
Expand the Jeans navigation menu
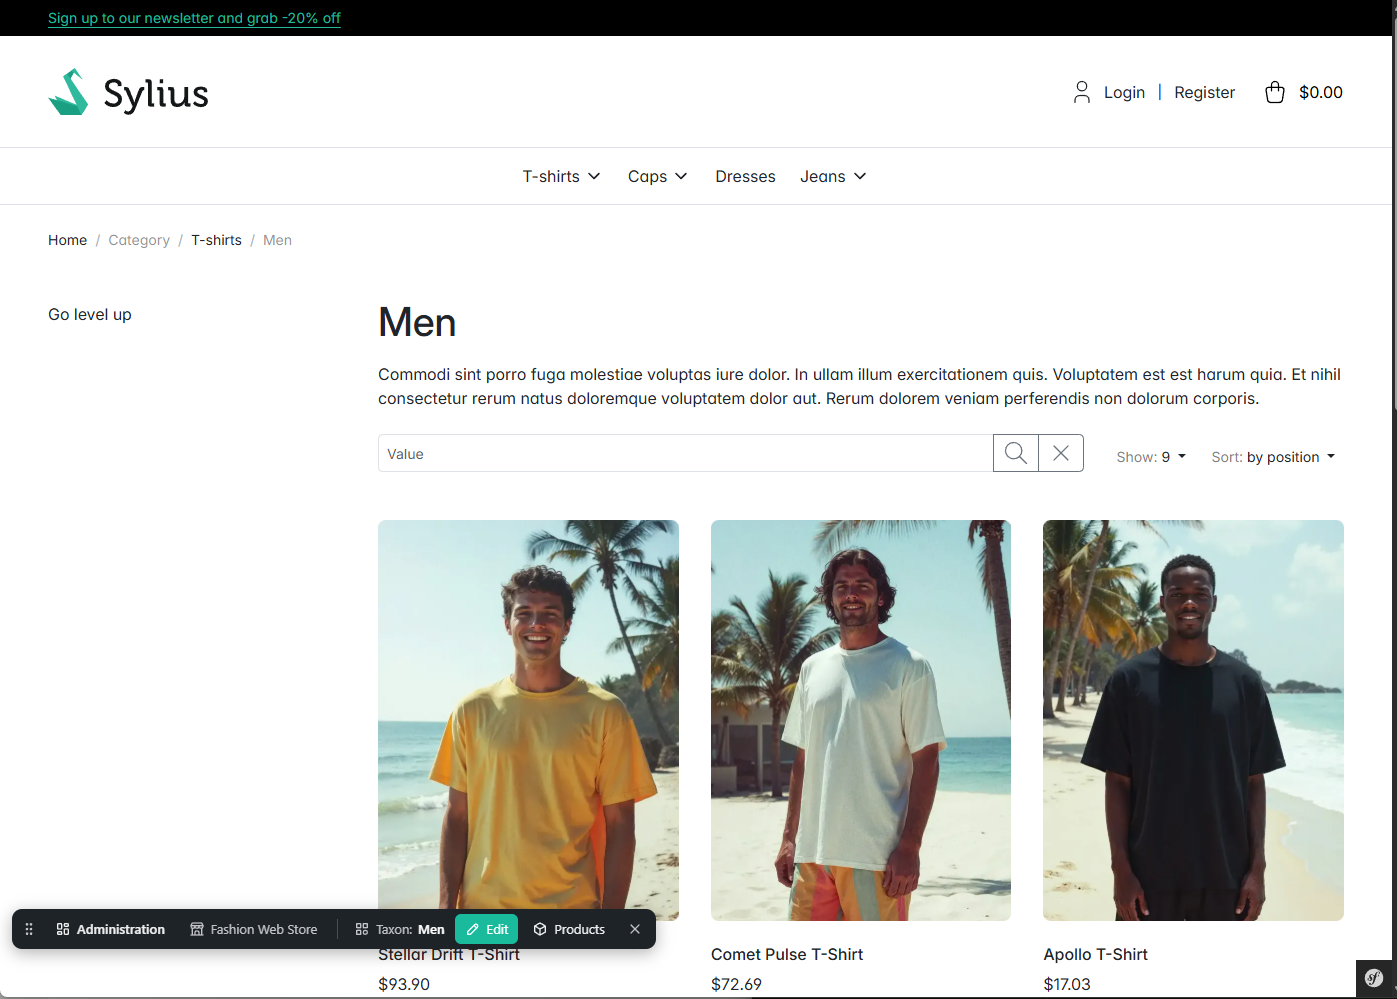pos(833,176)
